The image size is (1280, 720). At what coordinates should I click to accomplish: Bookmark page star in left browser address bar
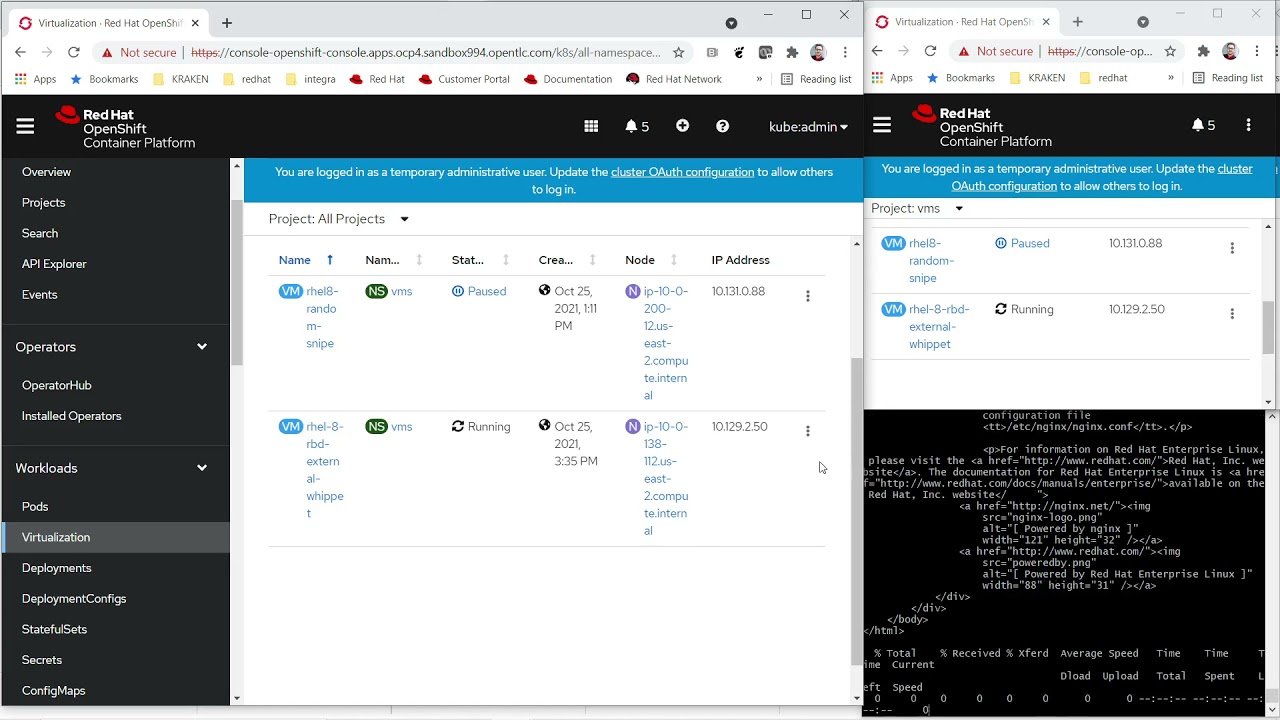click(678, 52)
